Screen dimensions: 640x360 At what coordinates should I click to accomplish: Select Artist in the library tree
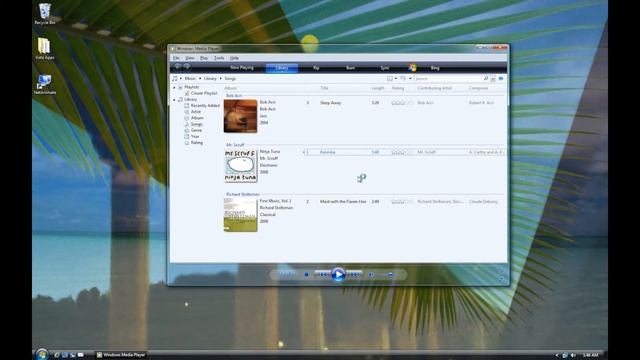click(x=196, y=112)
